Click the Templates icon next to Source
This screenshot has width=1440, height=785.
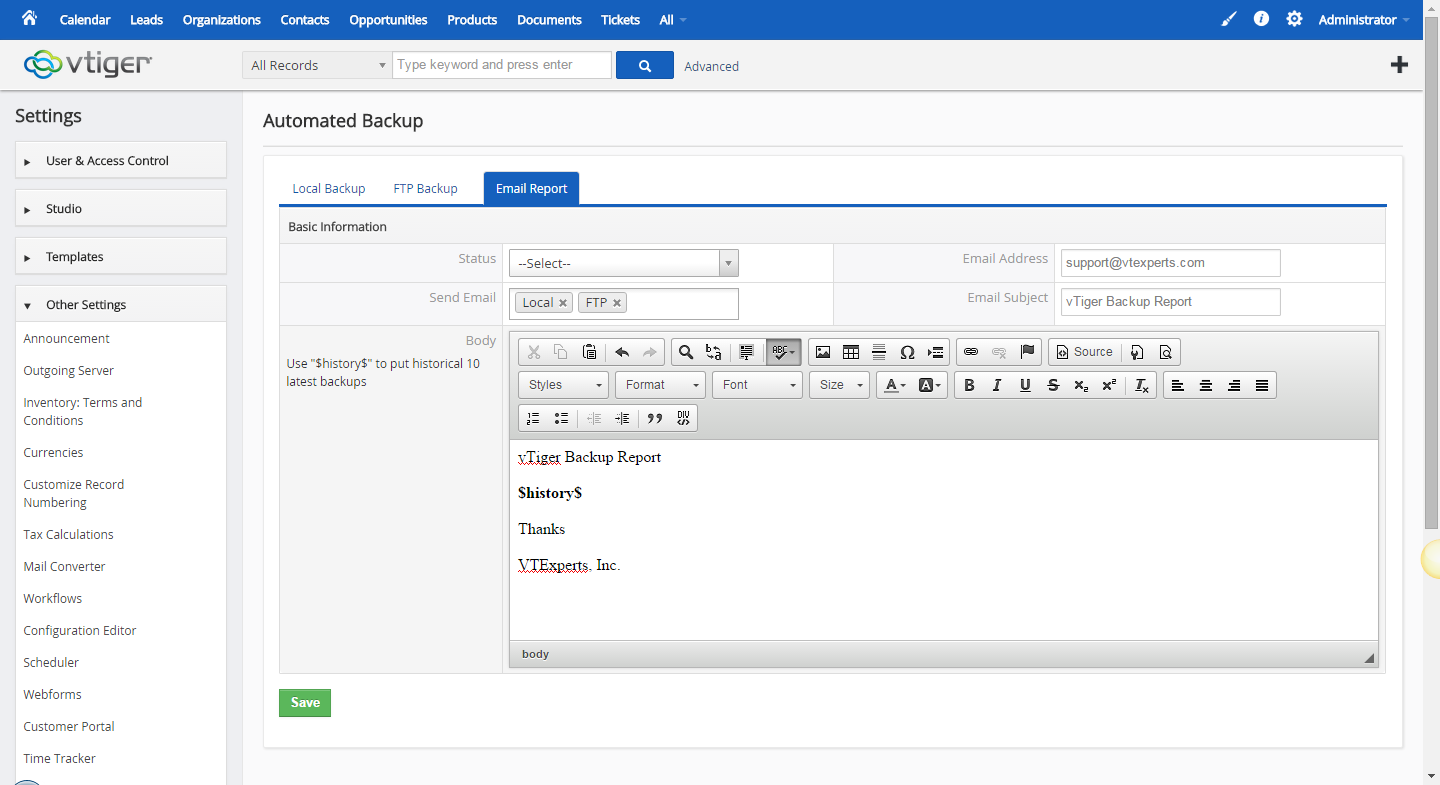pyautogui.click(x=1137, y=352)
